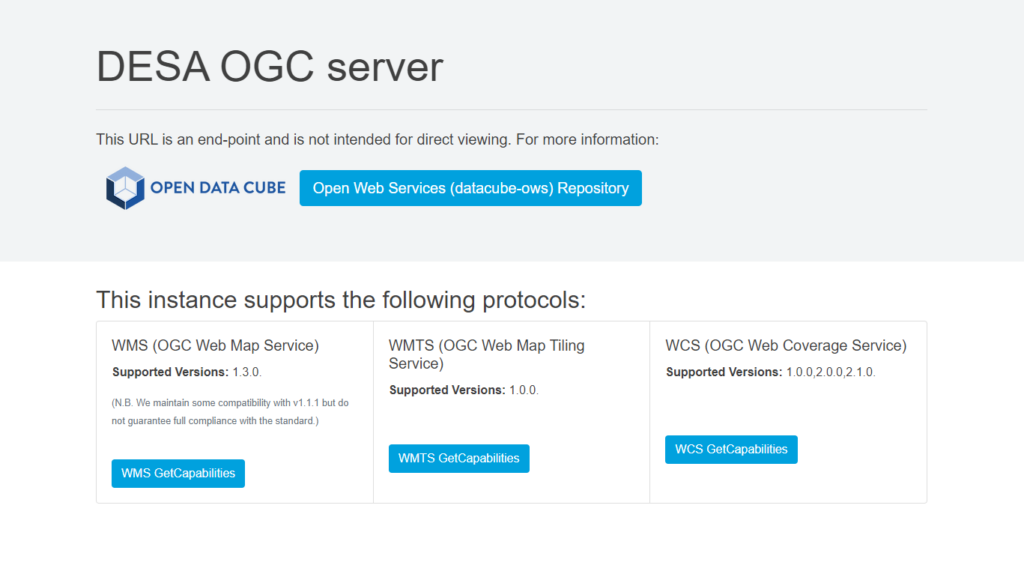Click the 'Supported Versions:' label in WMTS card
Viewport: 1024px width, 583px height.
tap(447, 390)
